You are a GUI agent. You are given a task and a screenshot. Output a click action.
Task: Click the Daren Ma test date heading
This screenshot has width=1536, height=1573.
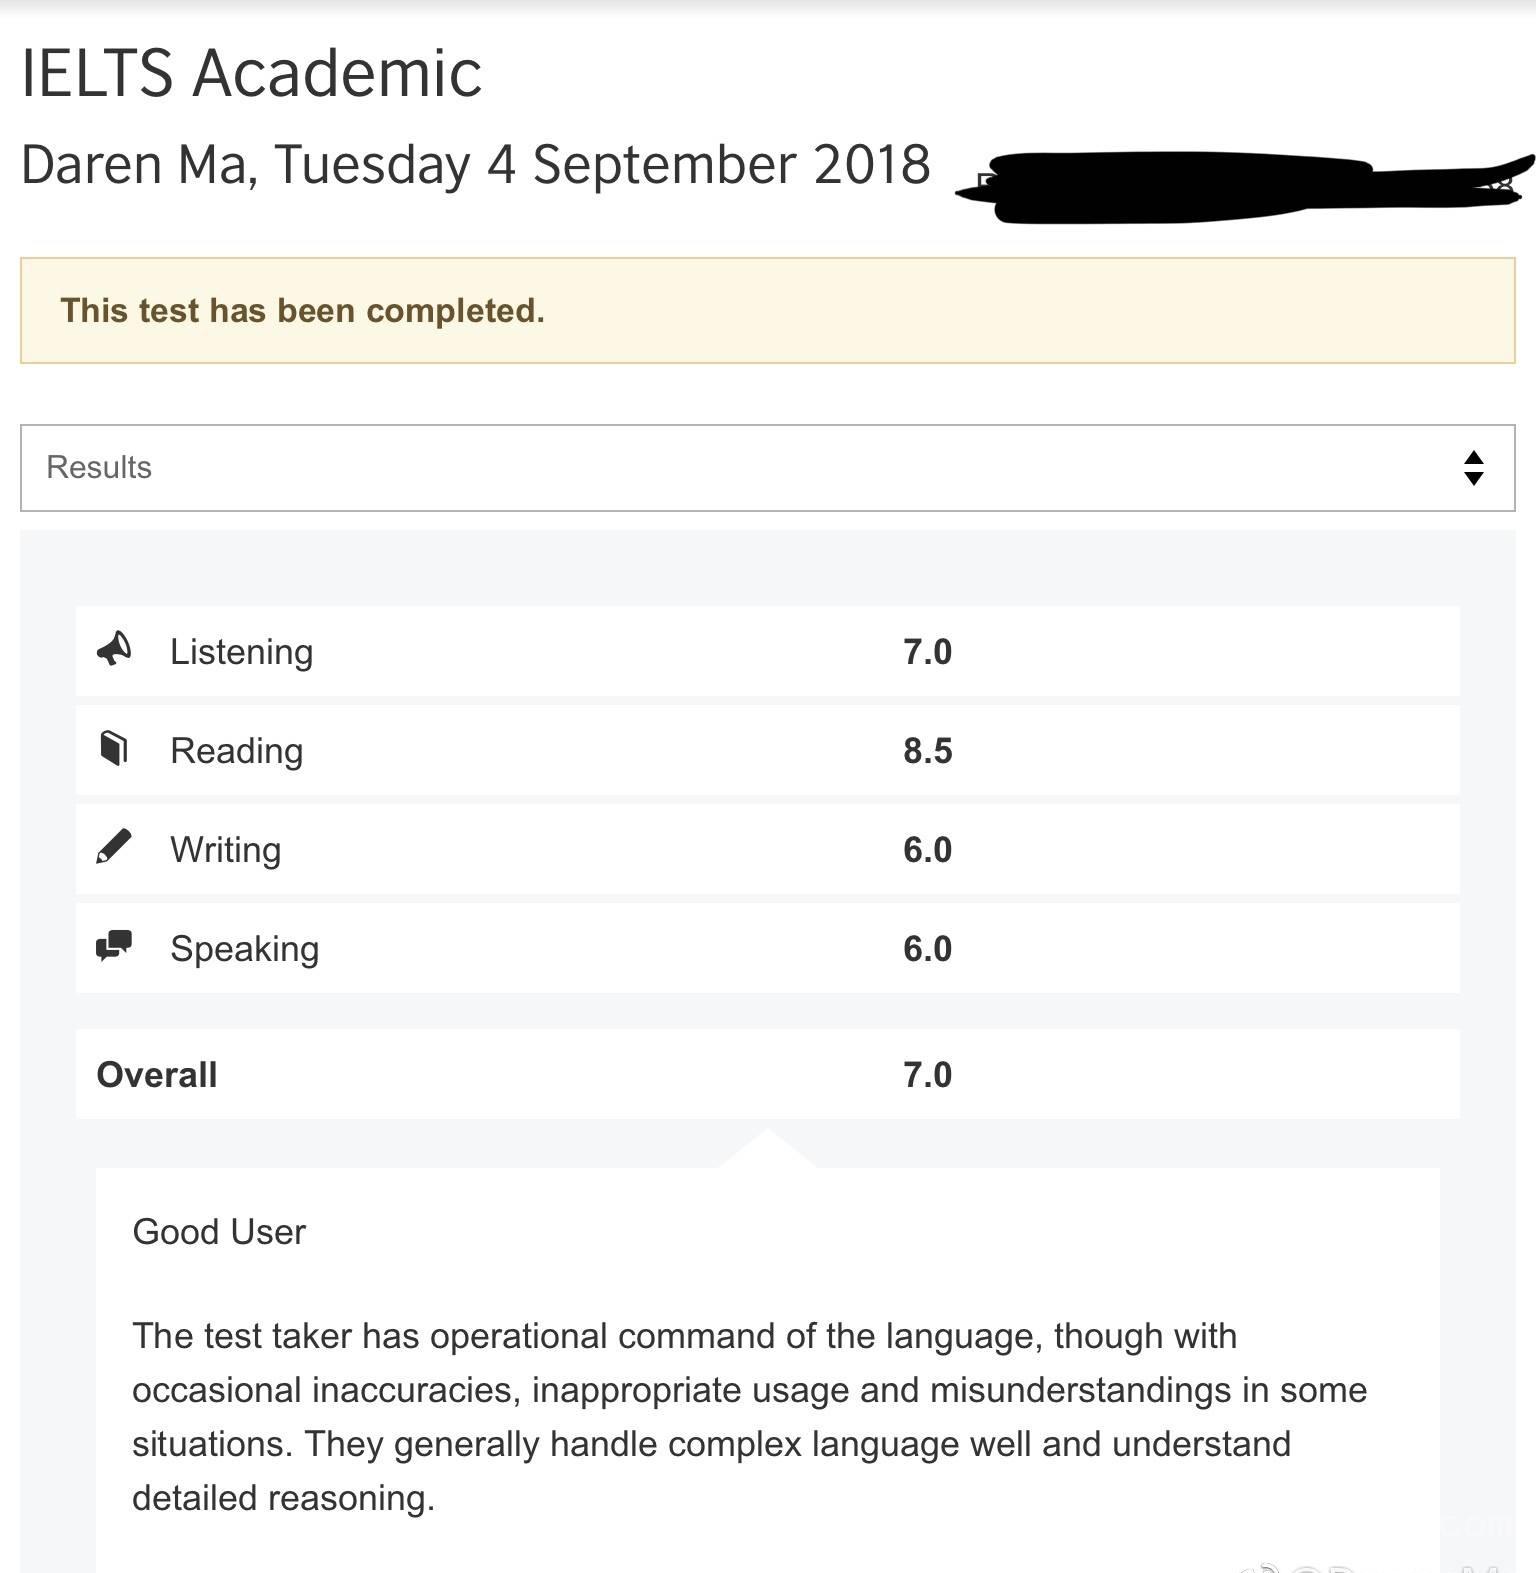pyautogui.click(x=475, y=165)
